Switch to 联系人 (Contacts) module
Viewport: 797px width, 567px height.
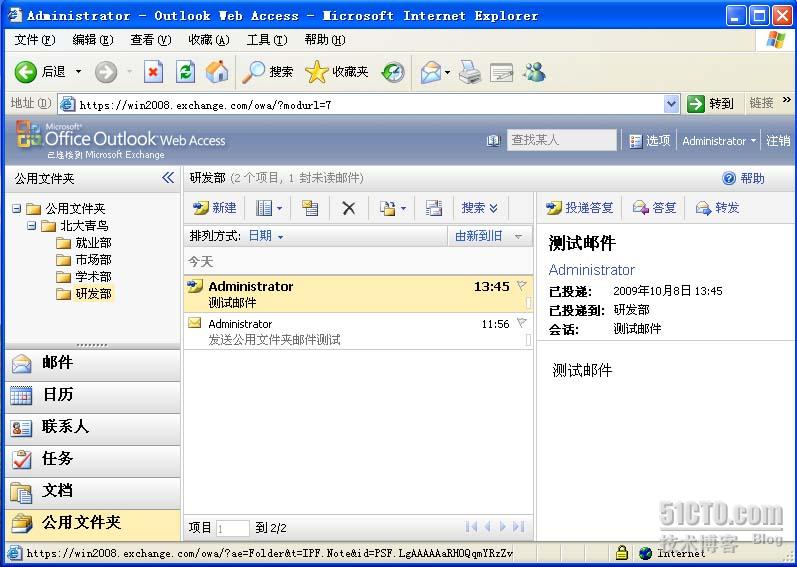coord(93,427)
